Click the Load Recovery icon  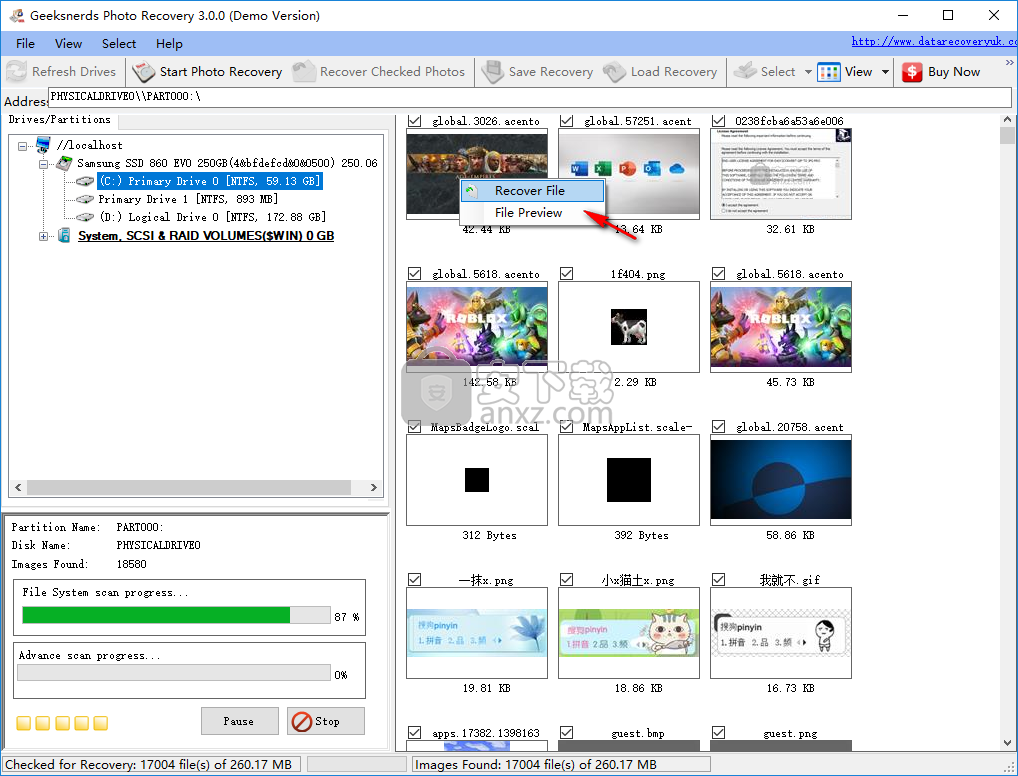tap(614, 71)
